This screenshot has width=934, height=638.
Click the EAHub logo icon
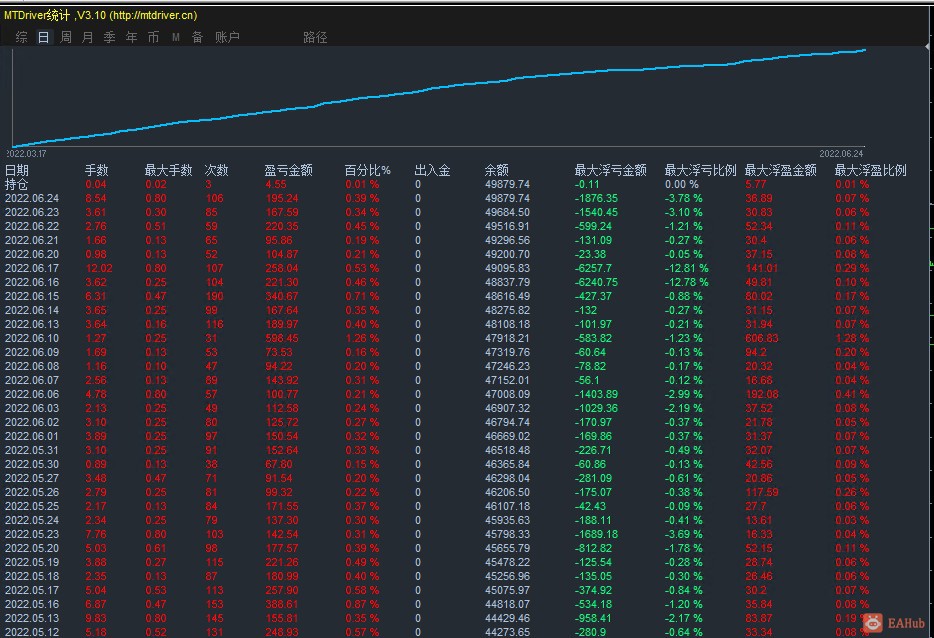tap(873, 623)
